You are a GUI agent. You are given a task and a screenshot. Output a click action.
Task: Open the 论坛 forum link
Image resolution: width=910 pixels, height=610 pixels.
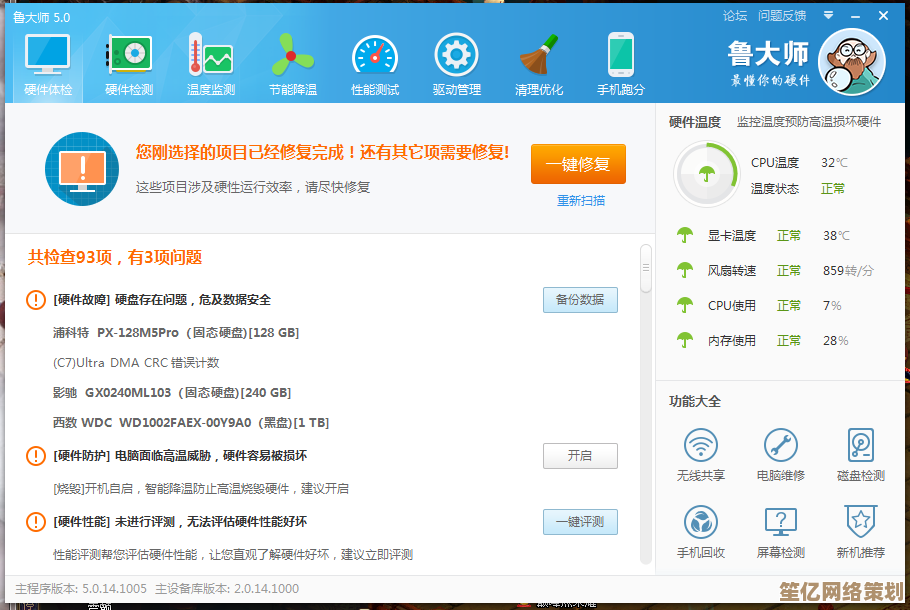point(735,16)
